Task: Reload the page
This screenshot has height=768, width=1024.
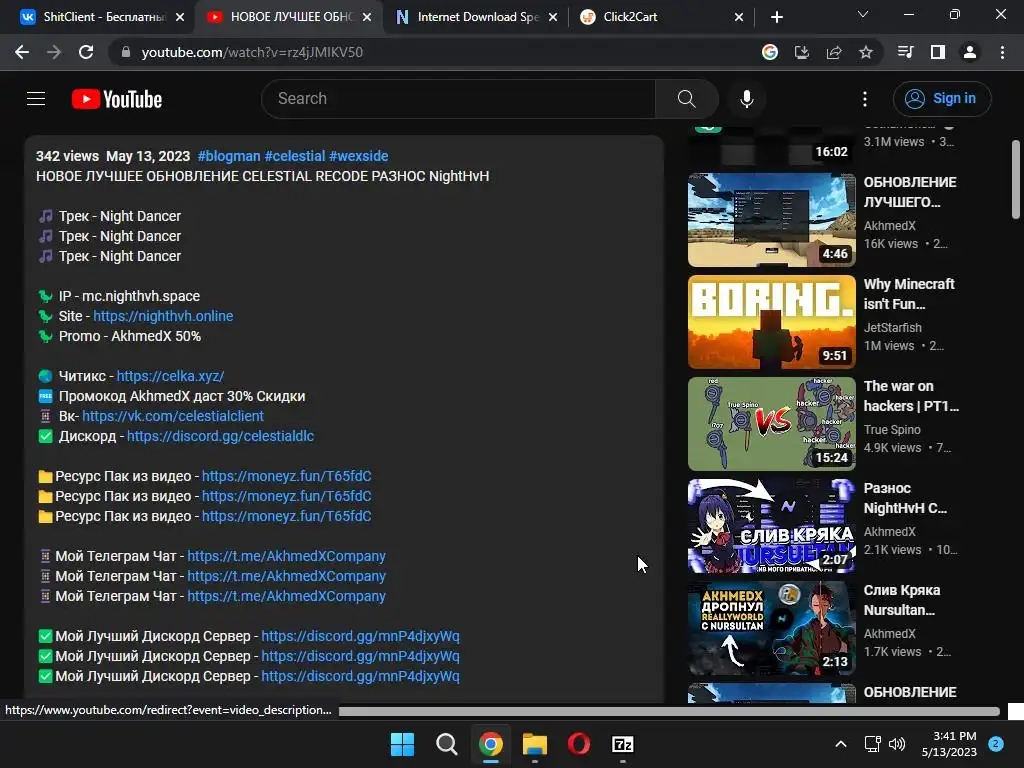Action: (86, 52)
